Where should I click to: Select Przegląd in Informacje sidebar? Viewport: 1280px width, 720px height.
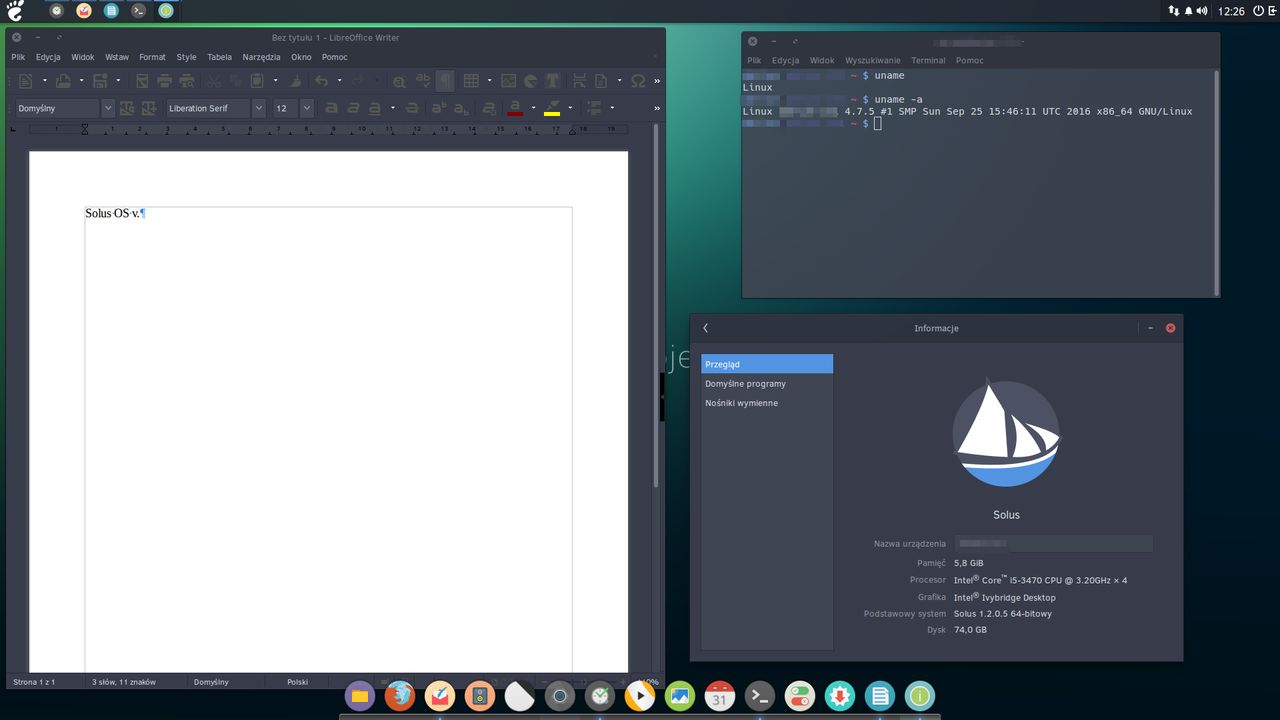click(x=767, y=364)
